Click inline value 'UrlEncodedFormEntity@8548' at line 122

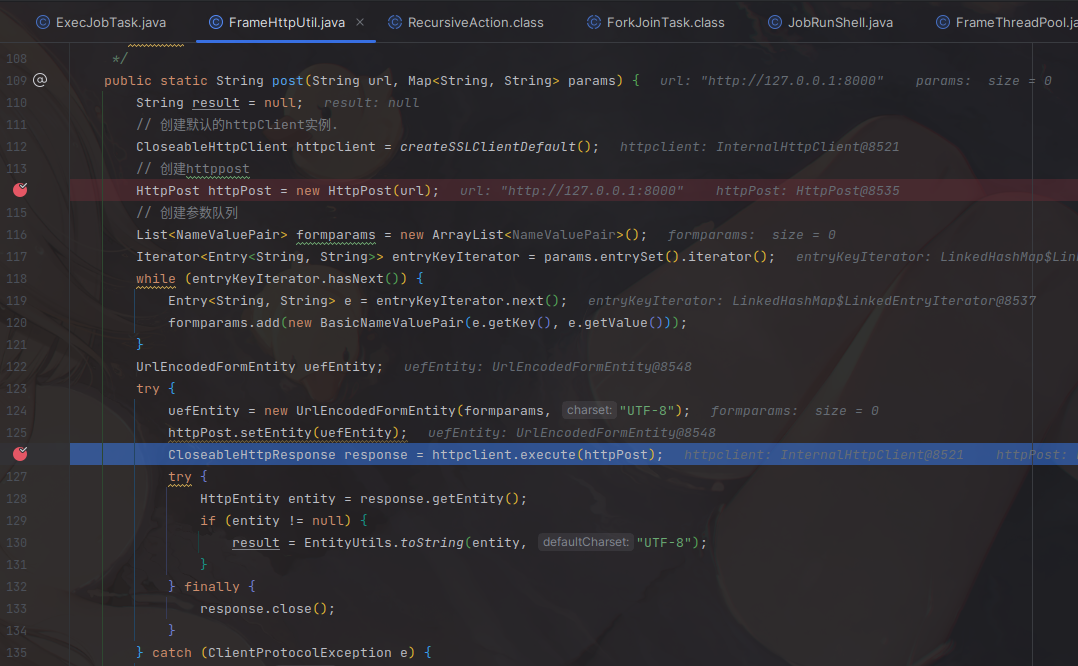591,366
